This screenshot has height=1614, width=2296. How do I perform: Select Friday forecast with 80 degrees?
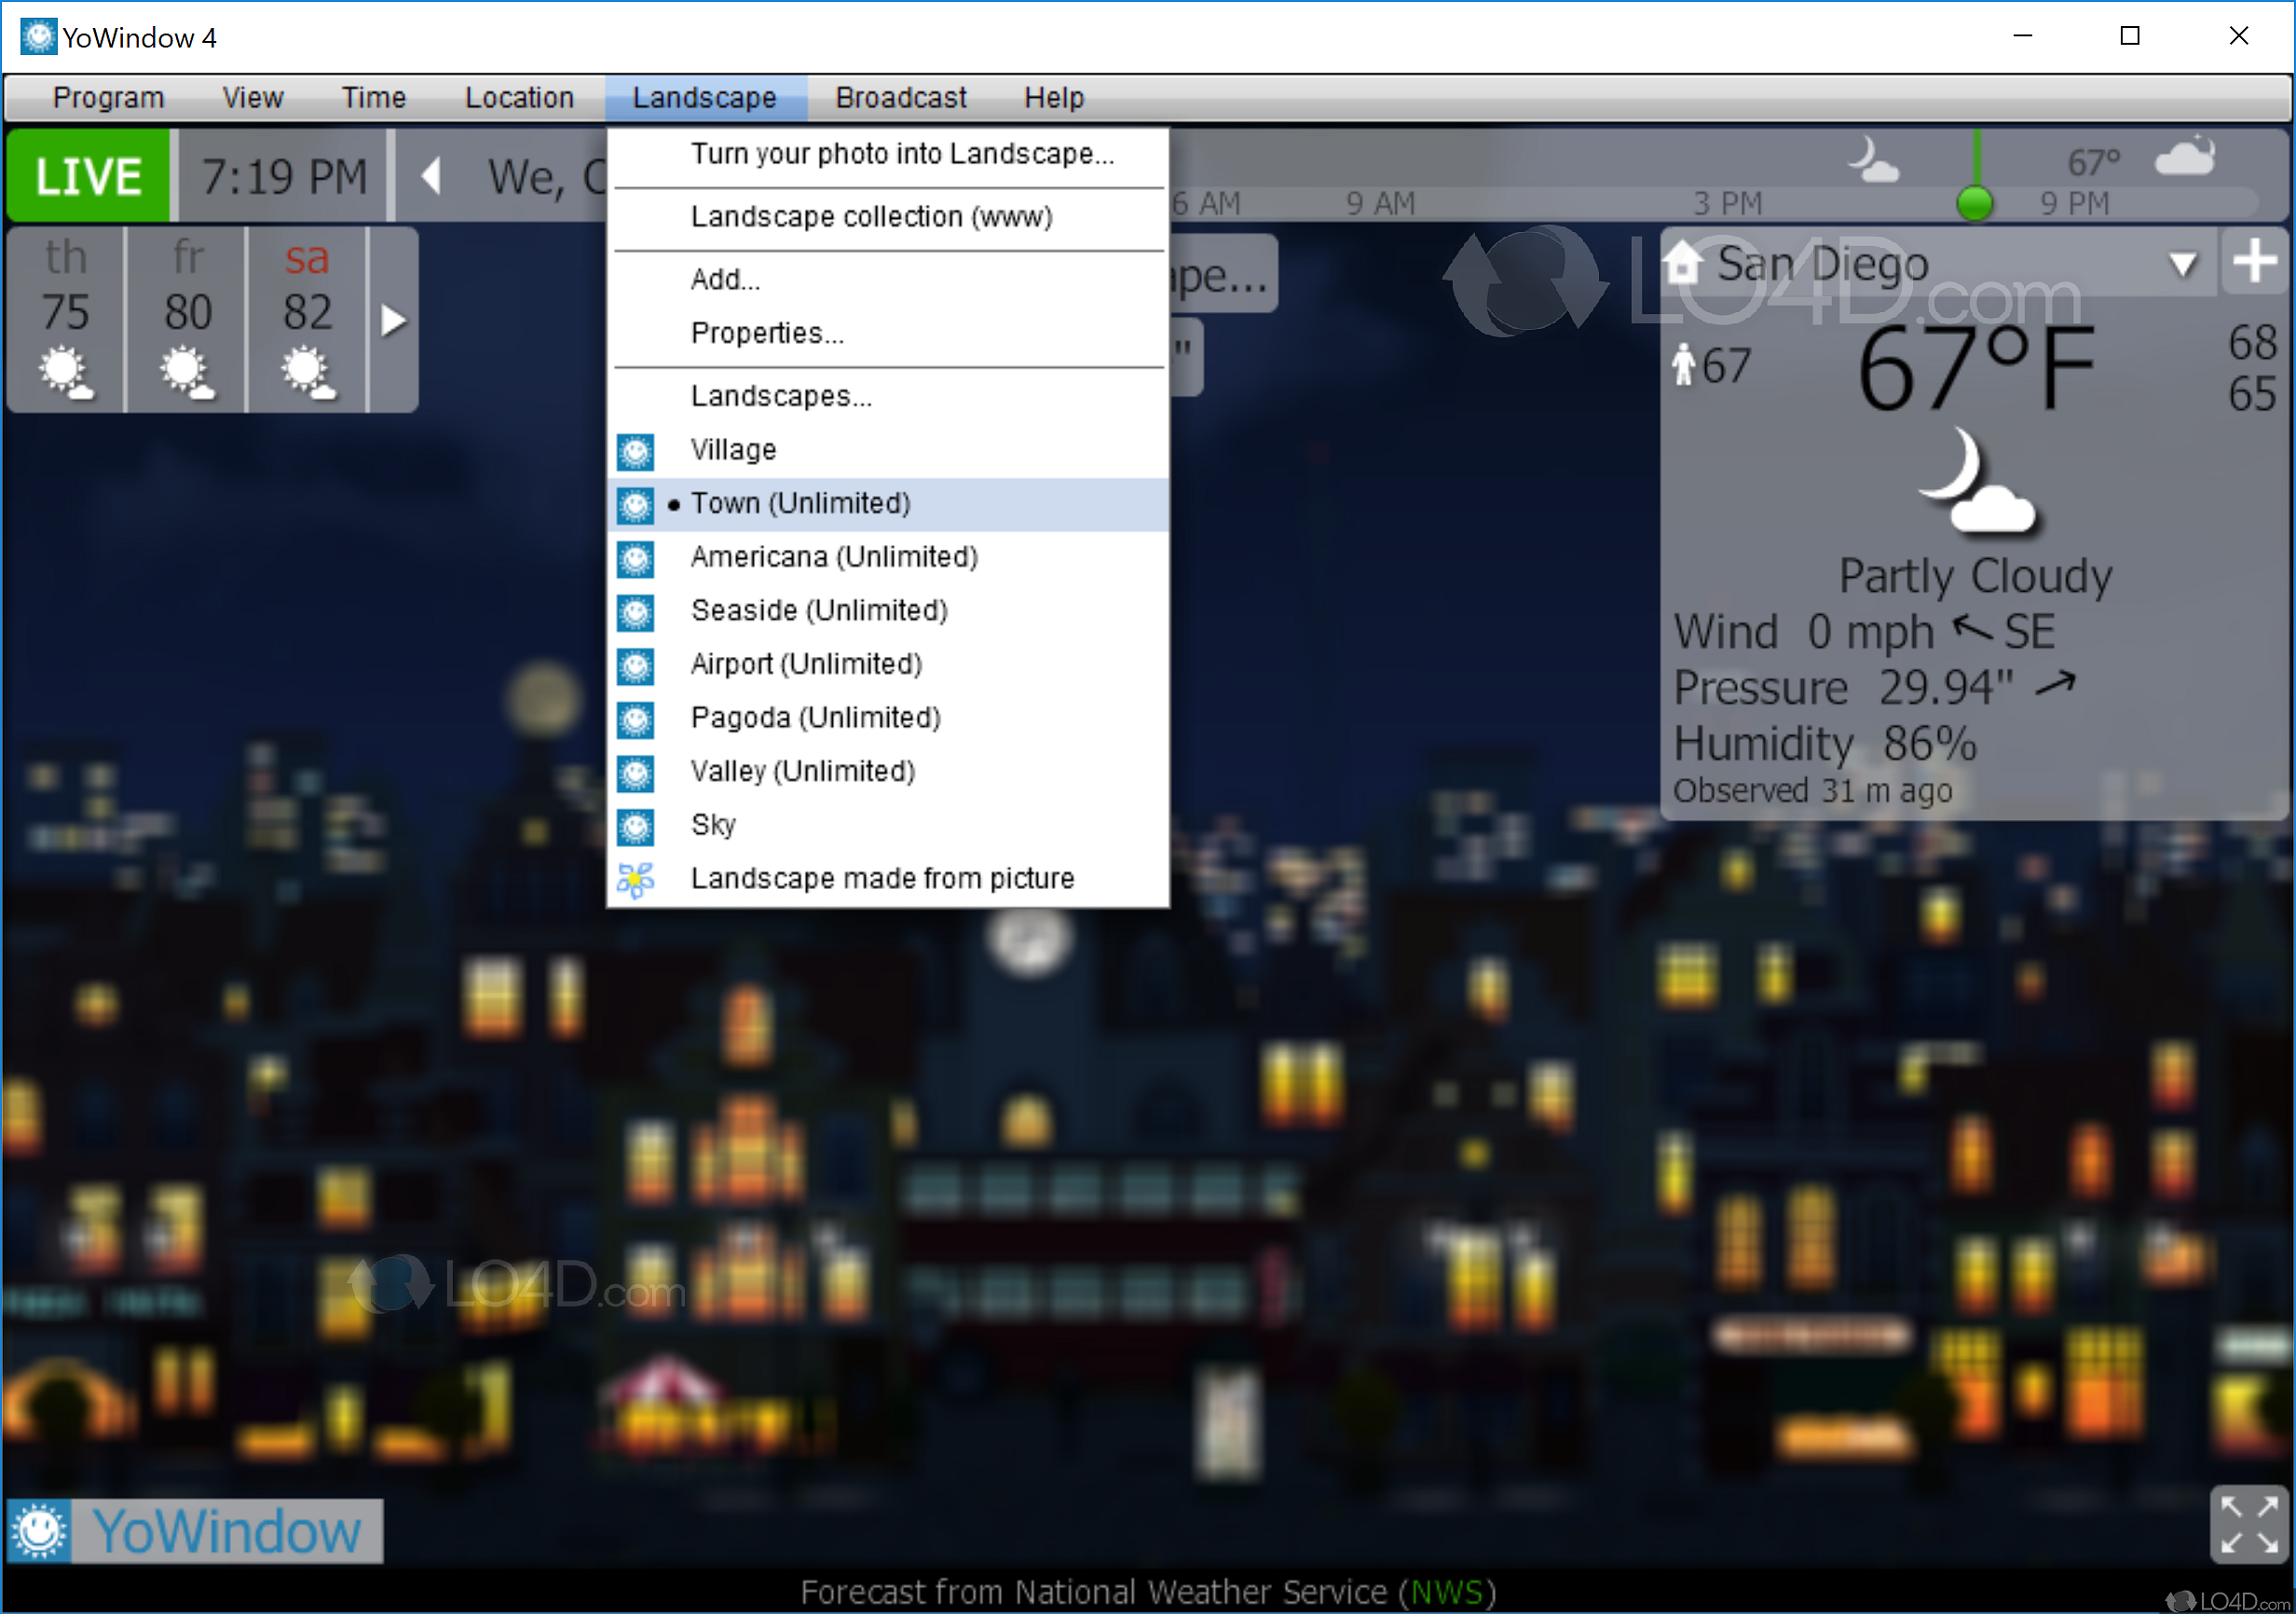point(188,320)
